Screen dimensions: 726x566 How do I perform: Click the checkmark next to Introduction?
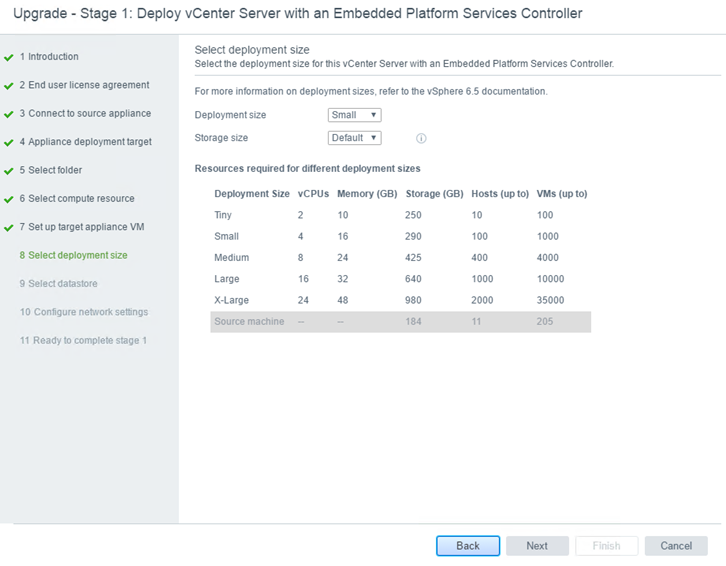[8, 58]
